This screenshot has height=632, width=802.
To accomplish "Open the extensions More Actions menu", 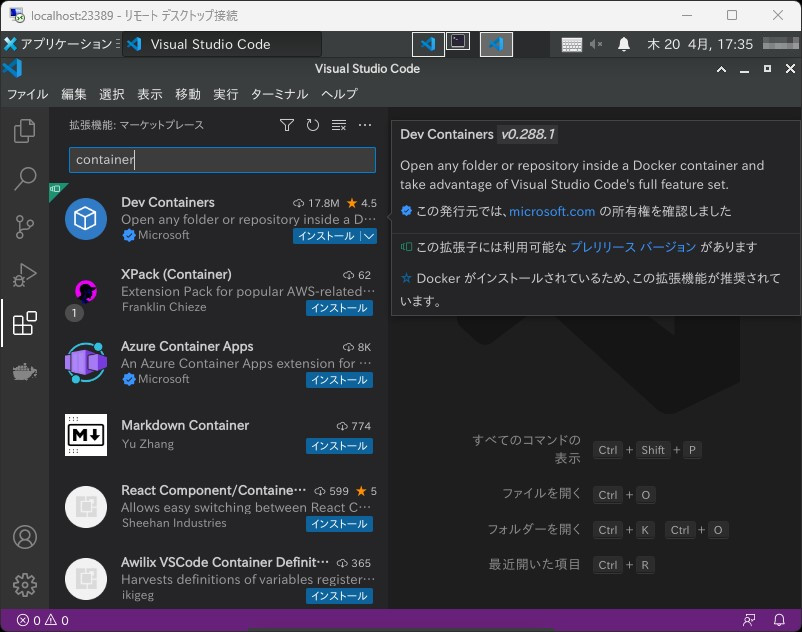I will (364, 124).
